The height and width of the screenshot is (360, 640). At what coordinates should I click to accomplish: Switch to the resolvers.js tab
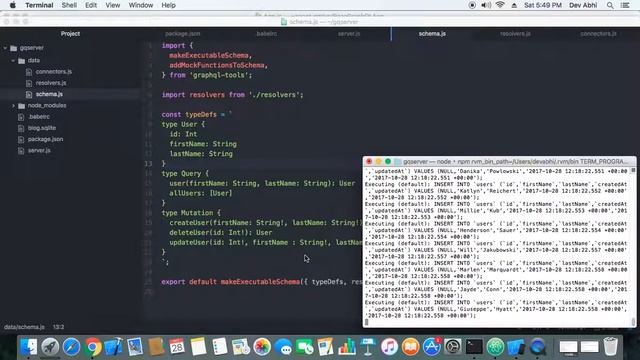tap(516, 34)
